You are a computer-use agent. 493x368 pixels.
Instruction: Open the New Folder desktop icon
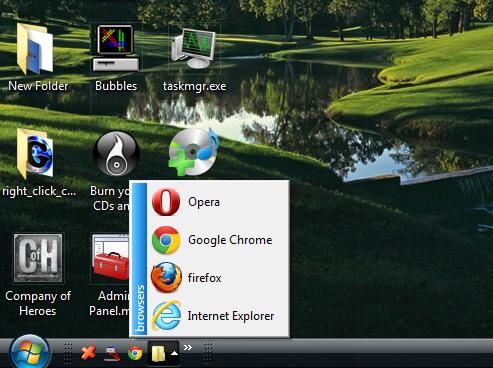click(35, 49)
